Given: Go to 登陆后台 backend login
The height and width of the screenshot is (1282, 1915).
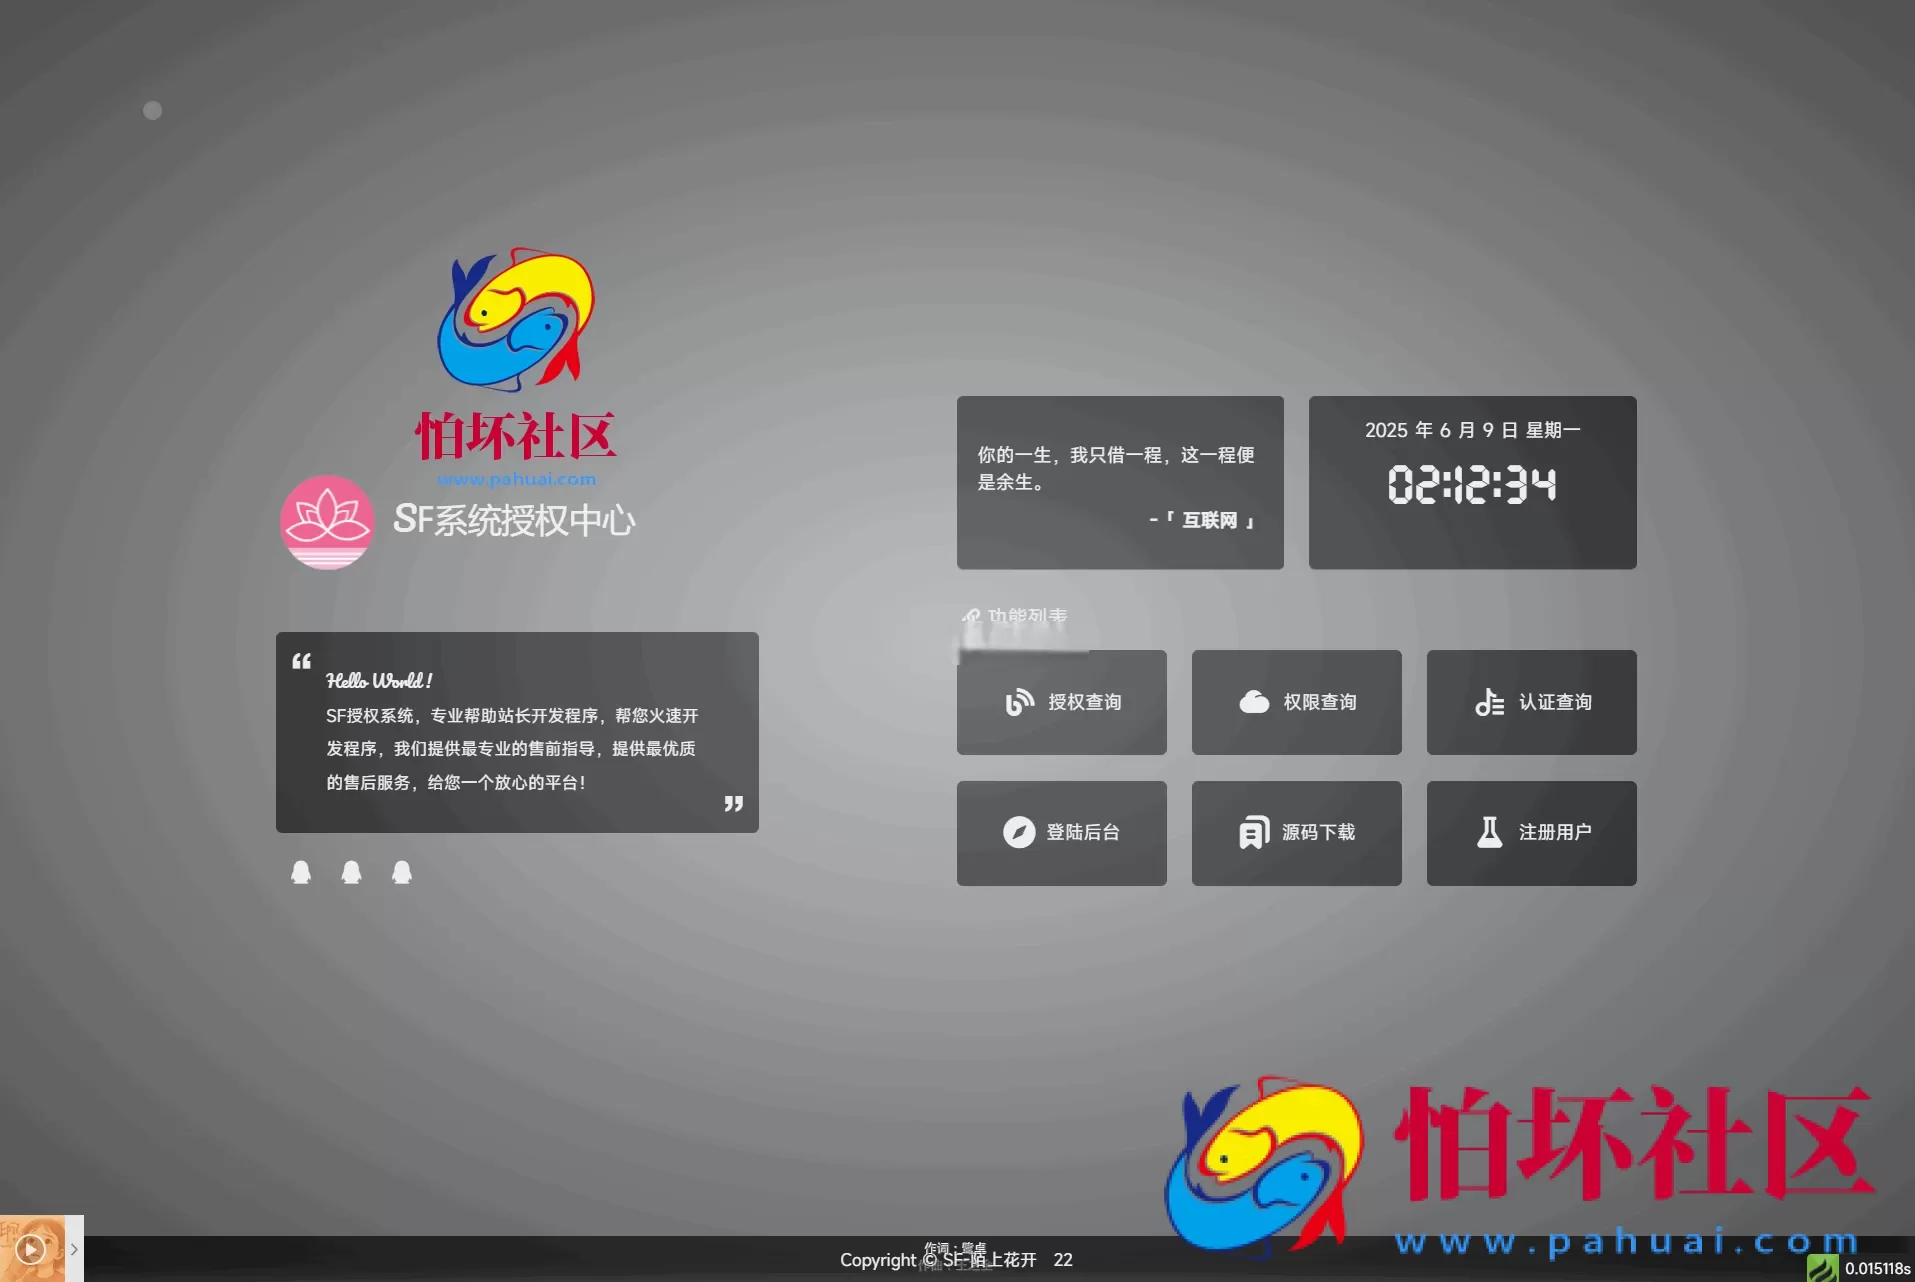Looking at the screenshot, I should point(1061,833).
